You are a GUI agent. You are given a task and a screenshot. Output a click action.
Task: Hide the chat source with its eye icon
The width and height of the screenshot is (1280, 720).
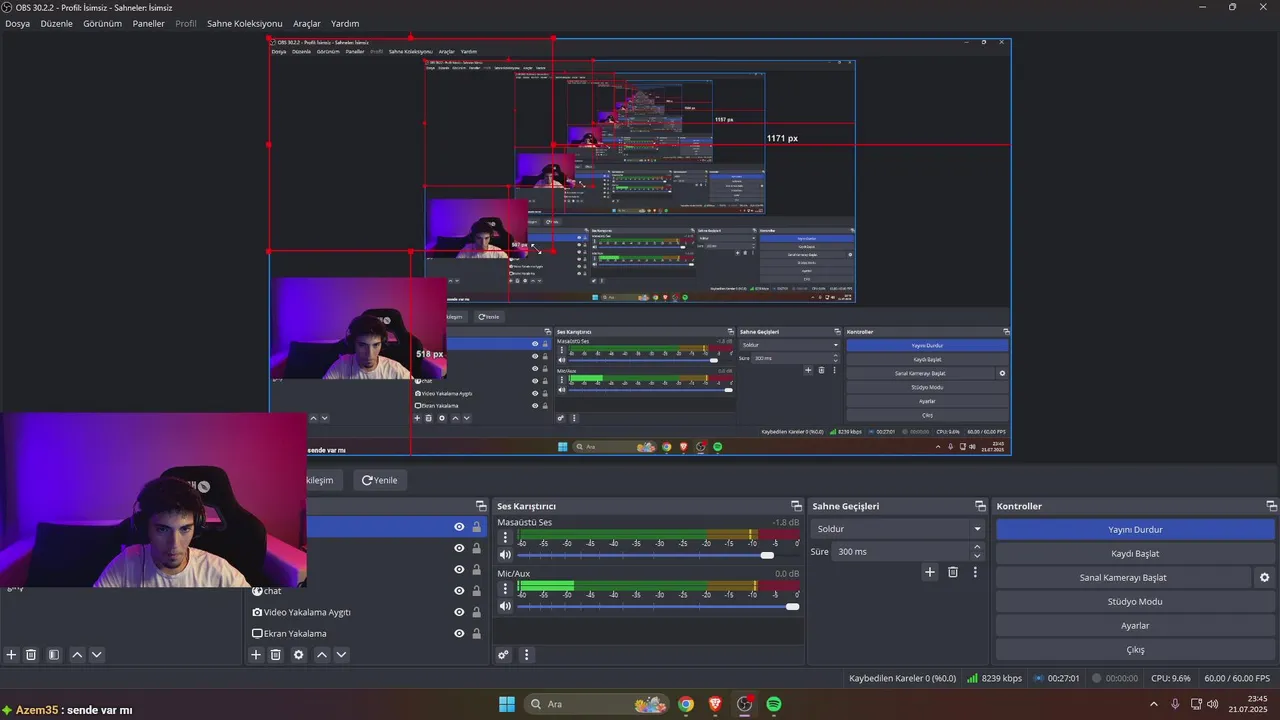pyautogui.click(x=459, y=591)
